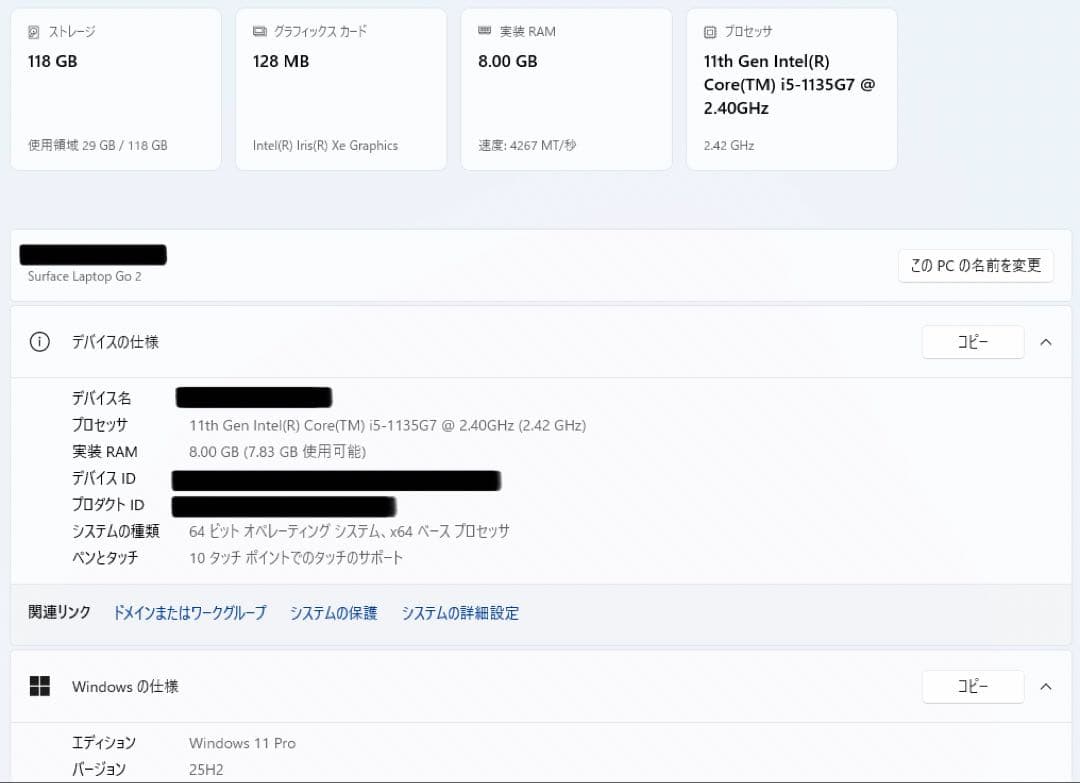The width and height of the screenshot is (1080, 783).
Task: Click the installed RAM icon
Action: pos(485,31)
